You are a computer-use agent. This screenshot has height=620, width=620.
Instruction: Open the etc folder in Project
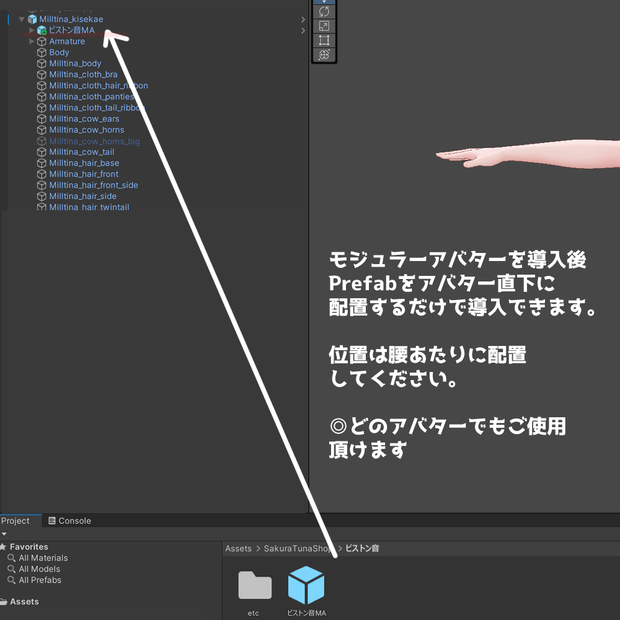click(x=255, y=585)
